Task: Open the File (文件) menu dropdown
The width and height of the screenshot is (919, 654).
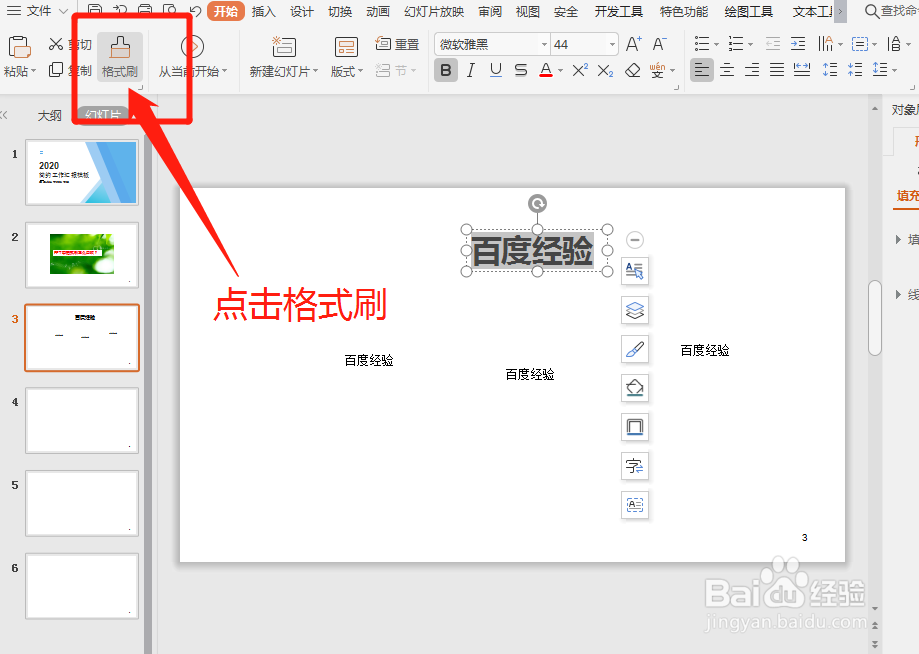Action: coord(38,11)
